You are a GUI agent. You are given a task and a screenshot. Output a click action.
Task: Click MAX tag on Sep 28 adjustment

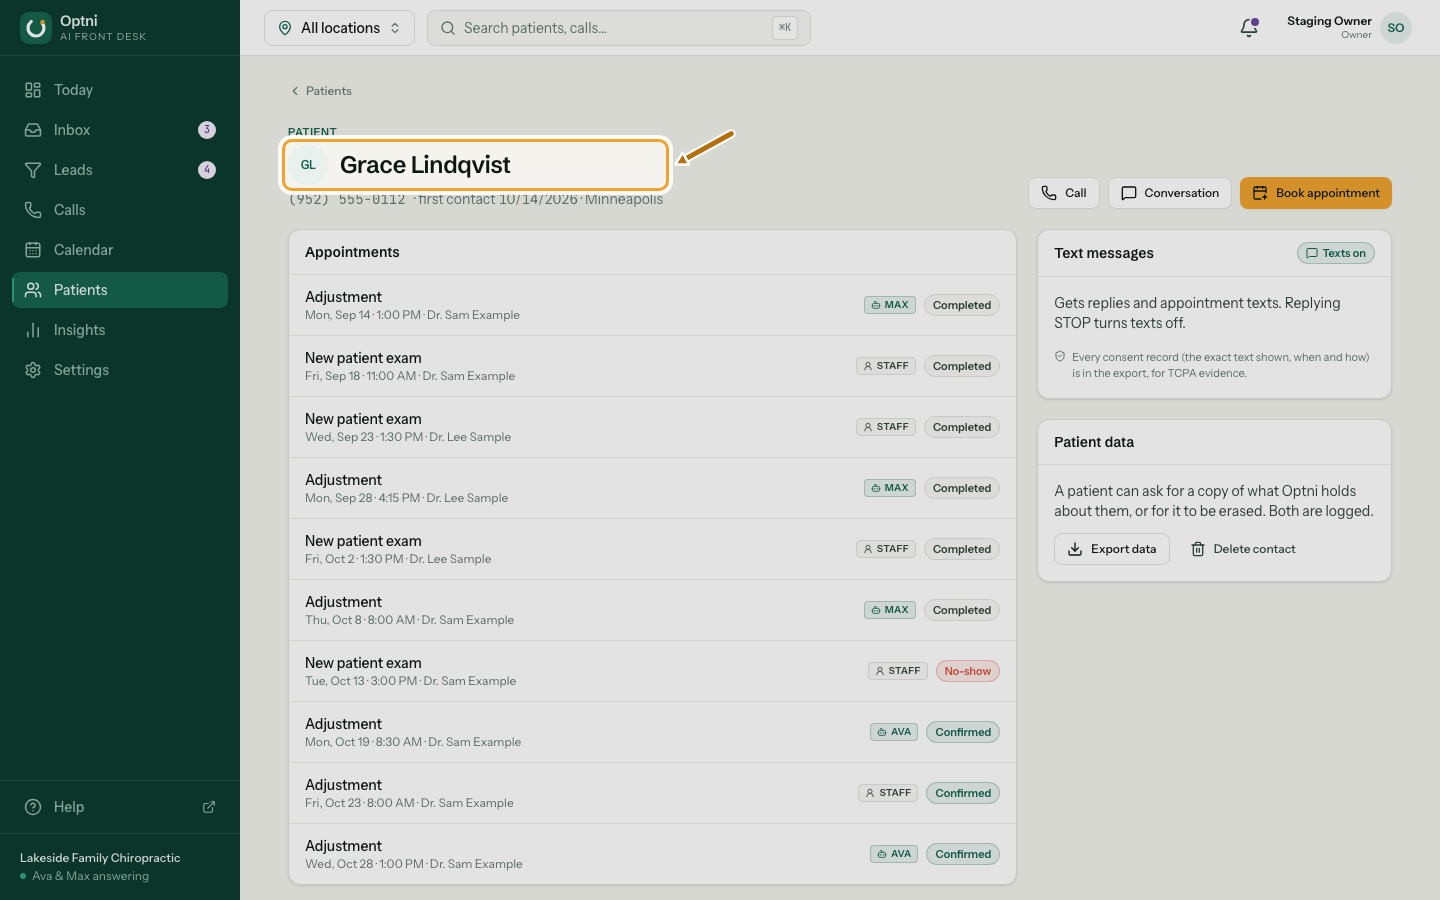[890, 488]
